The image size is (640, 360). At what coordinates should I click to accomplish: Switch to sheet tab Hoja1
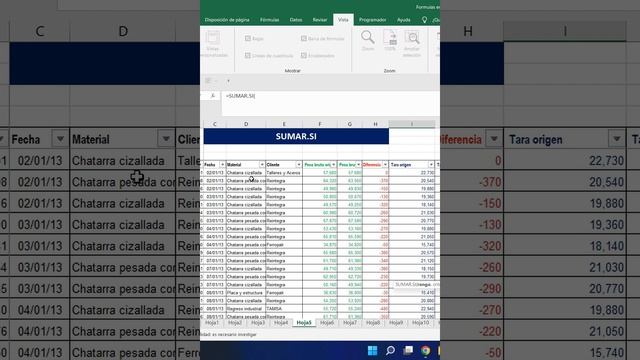(x=212, y=322)
